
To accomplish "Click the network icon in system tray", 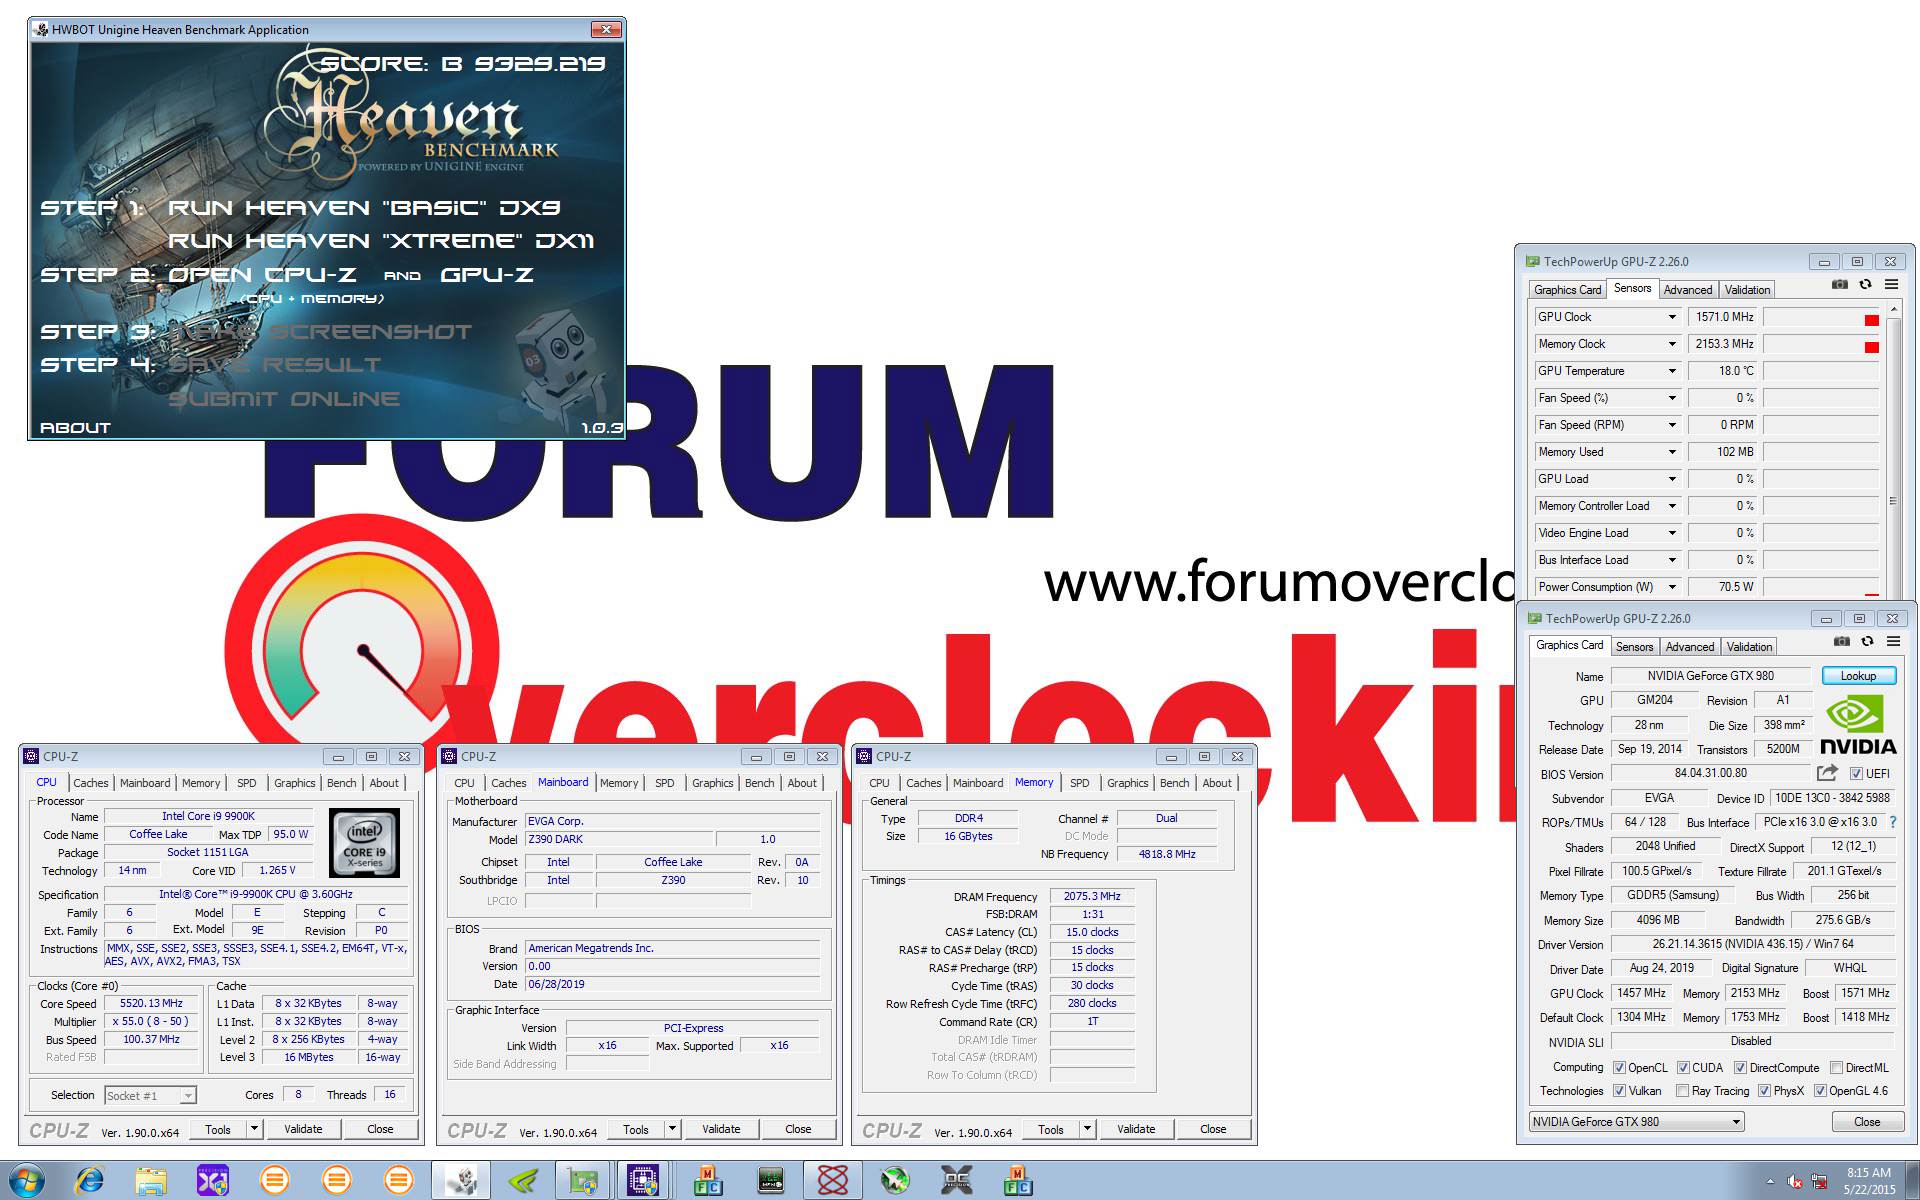I will point(1819,1182).
